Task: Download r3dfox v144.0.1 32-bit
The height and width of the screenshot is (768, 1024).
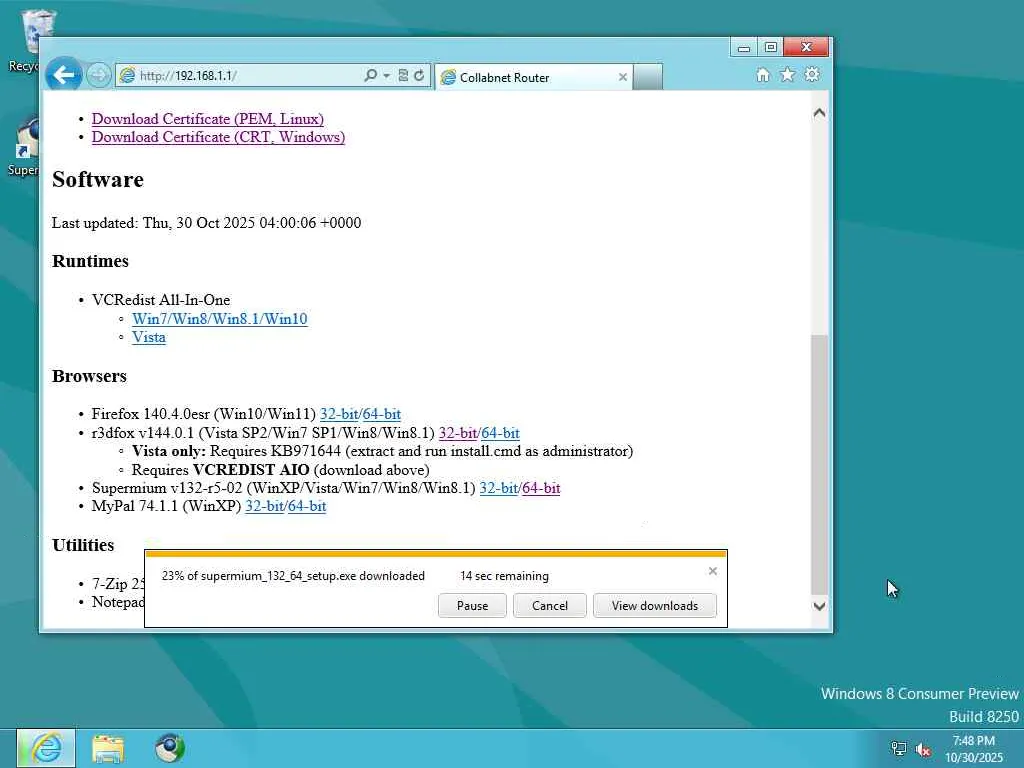Action: point(458,433)
